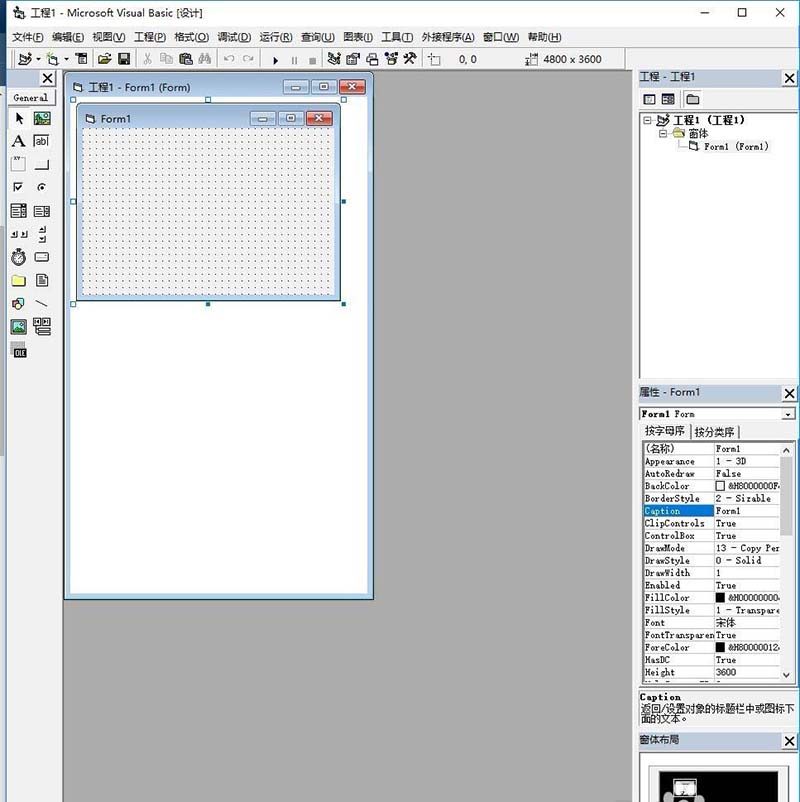Select the pointer arrow tool

click(18, 118)
